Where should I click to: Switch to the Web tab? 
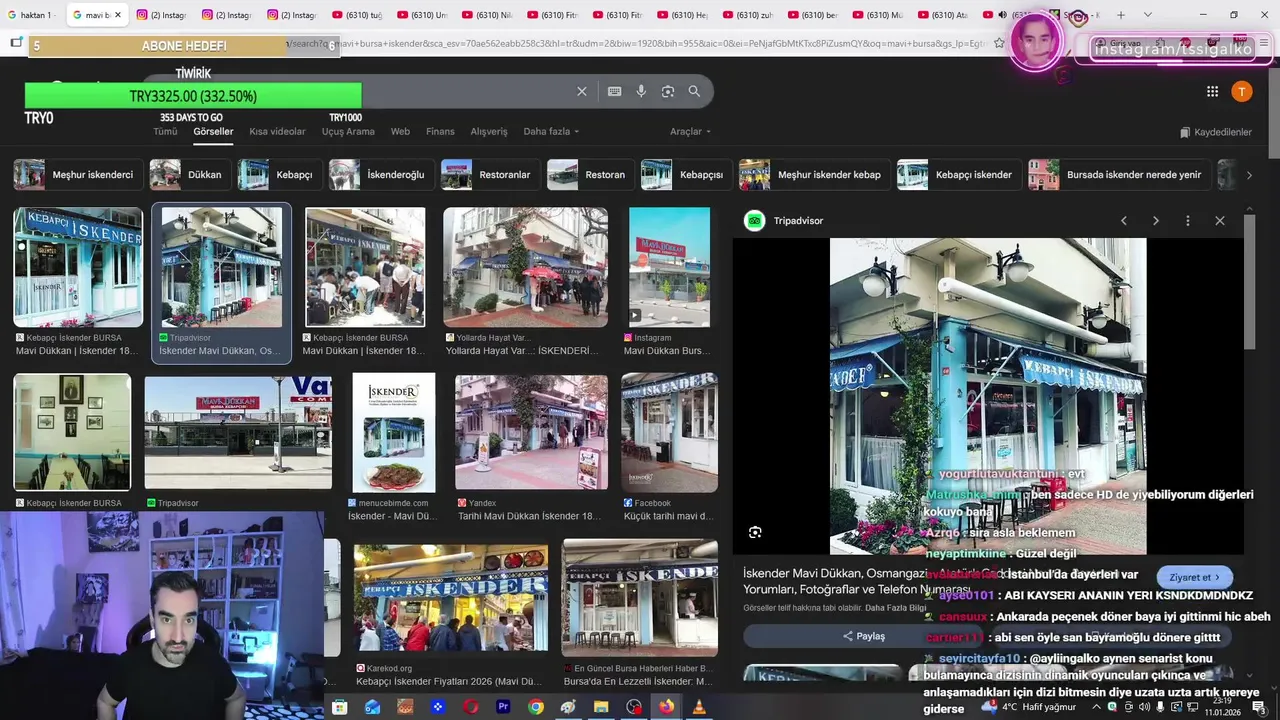400,131
